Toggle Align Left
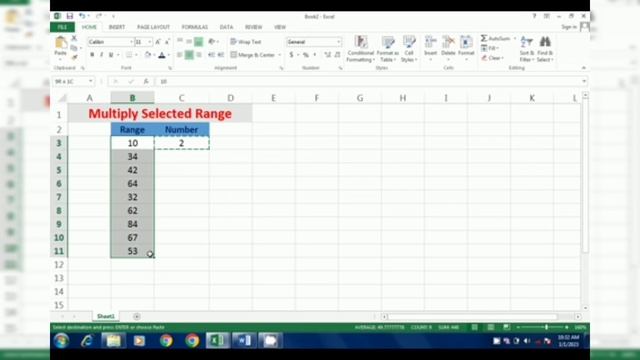The height and width of the screenshot is (360, 640). [180, 55]
